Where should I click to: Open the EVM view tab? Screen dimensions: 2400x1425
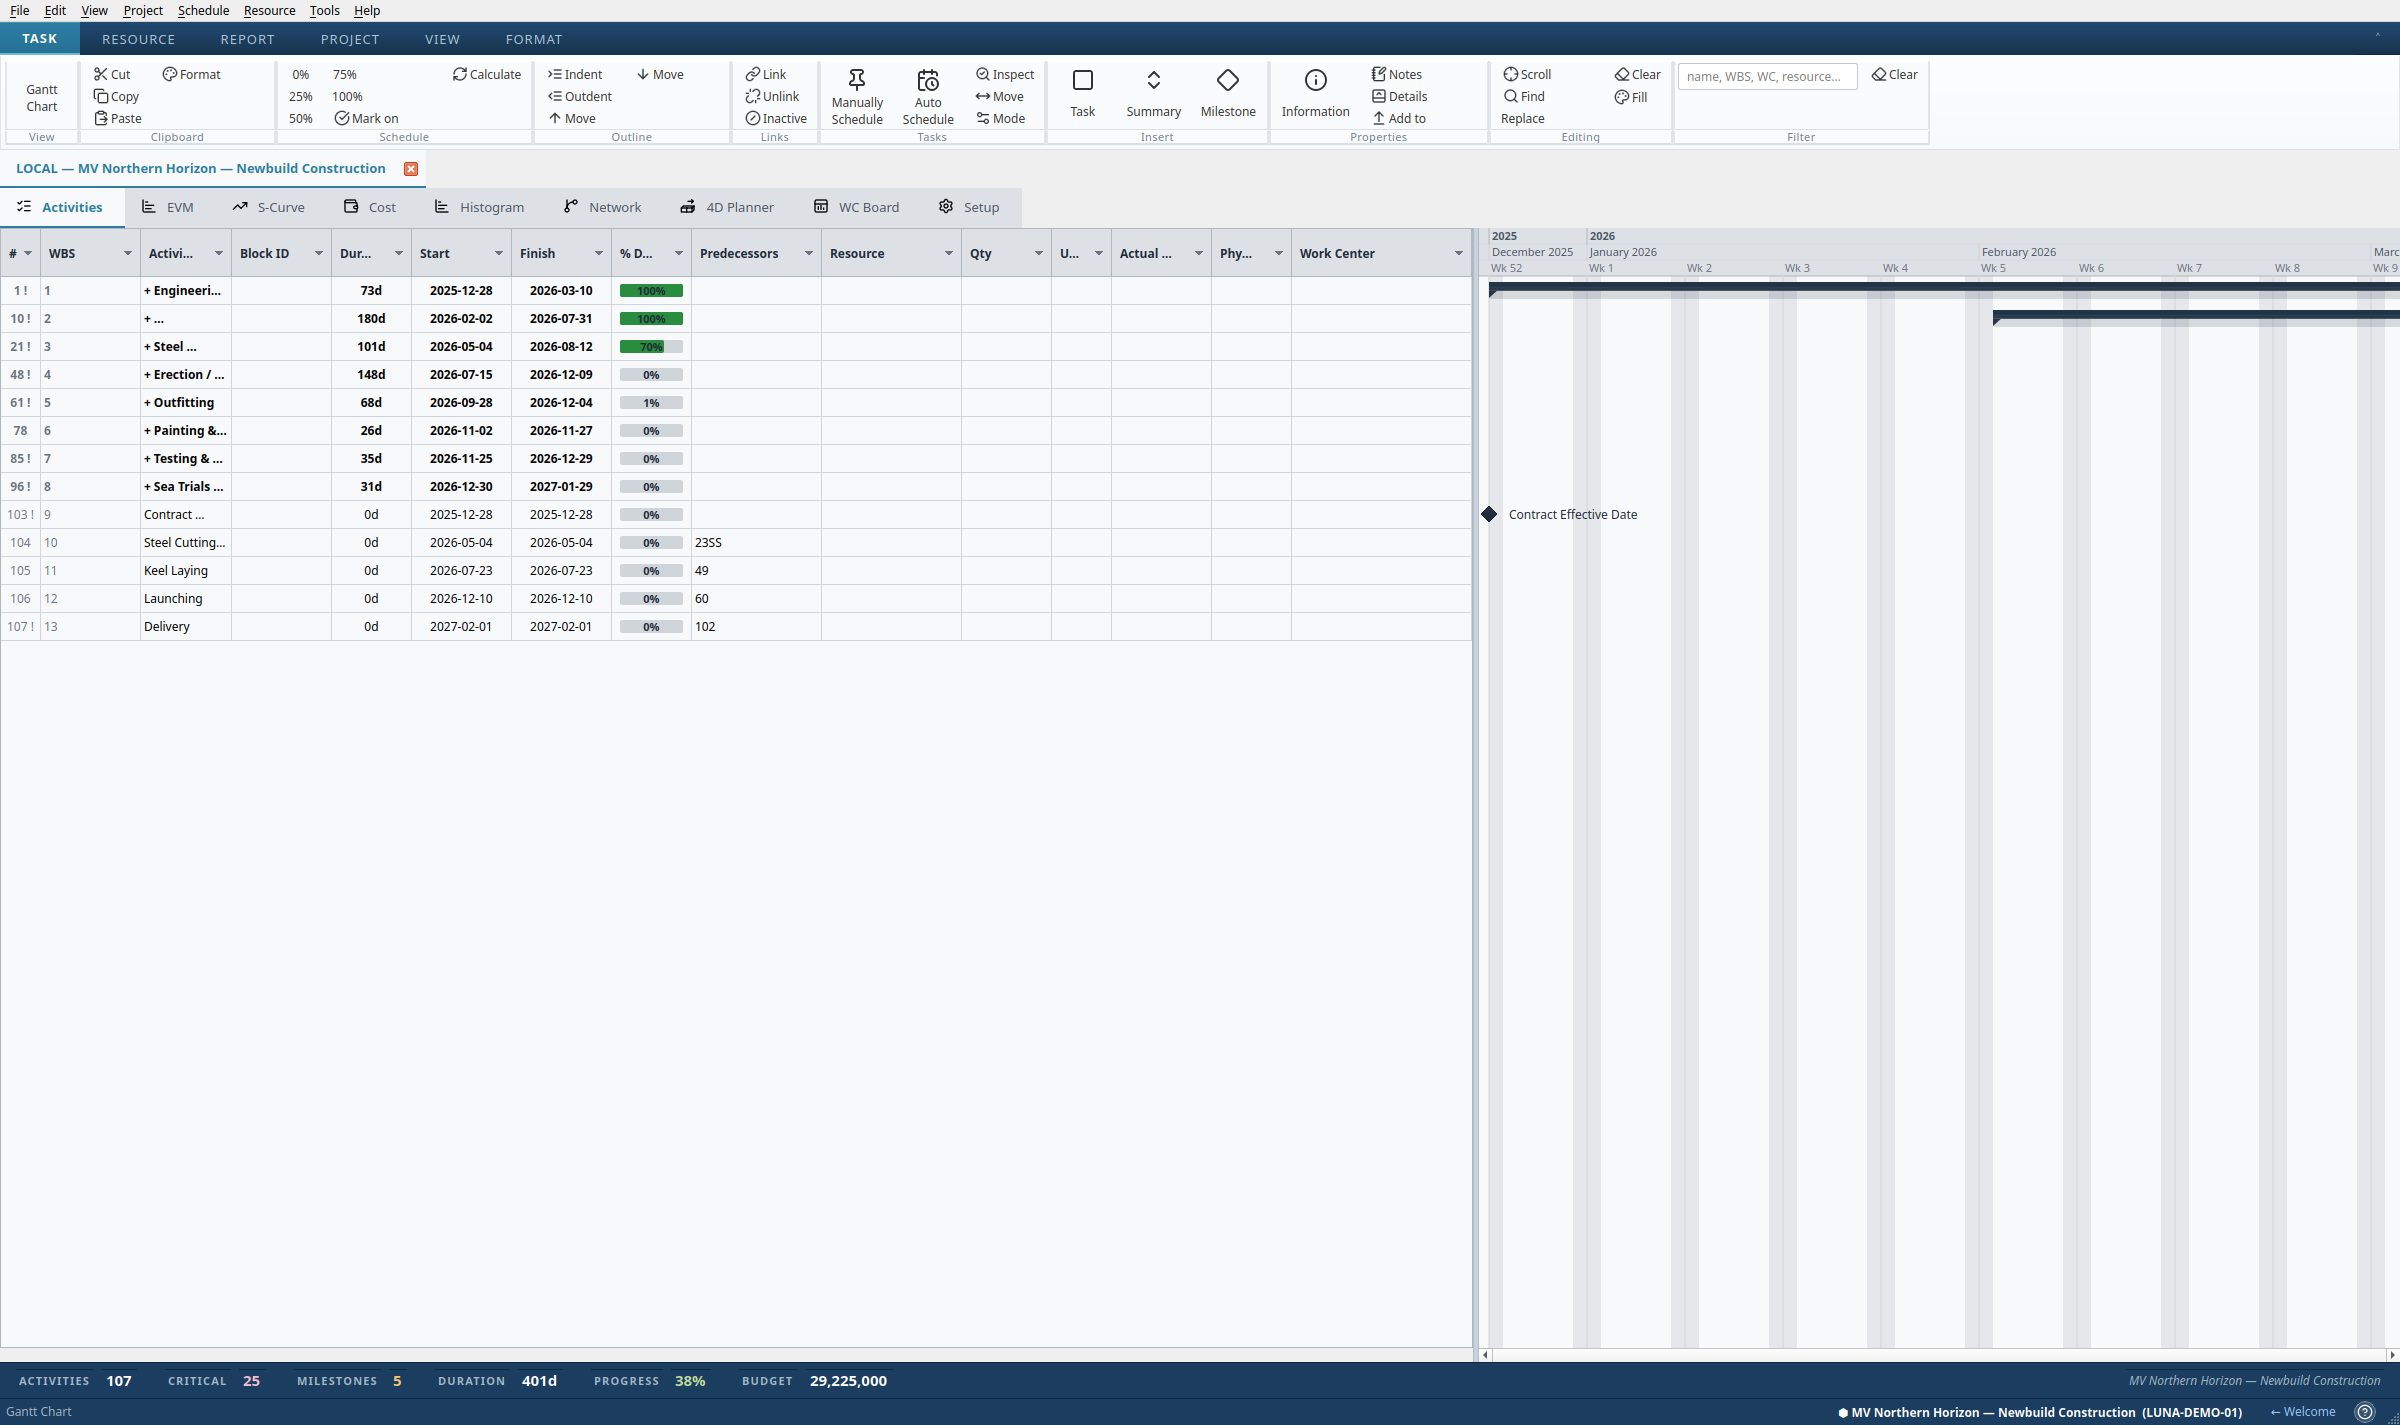pos(168,207)
